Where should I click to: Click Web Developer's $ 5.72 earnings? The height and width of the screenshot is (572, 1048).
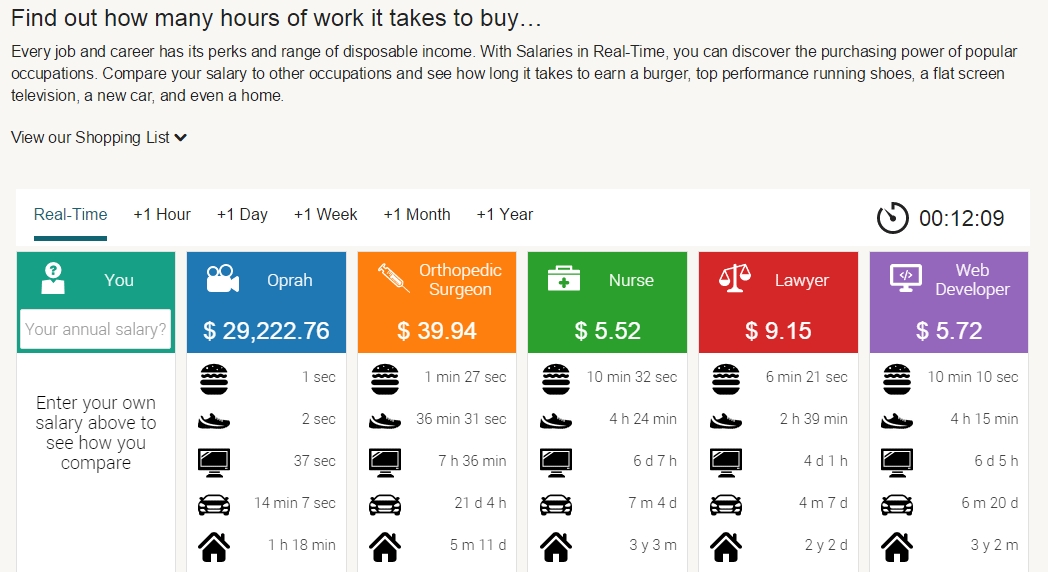point(949,331)
